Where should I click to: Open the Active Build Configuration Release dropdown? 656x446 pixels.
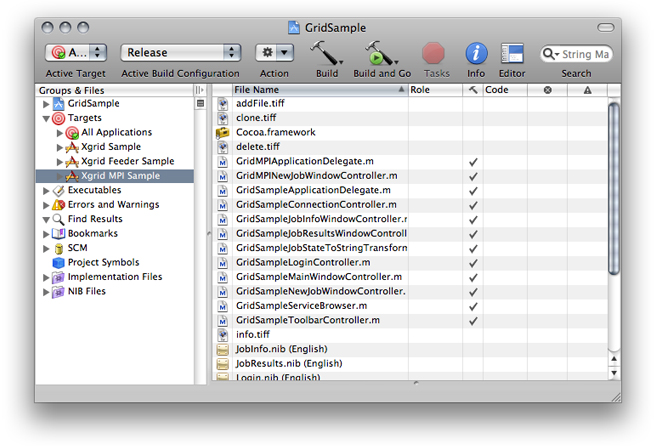tap(181, 52)
